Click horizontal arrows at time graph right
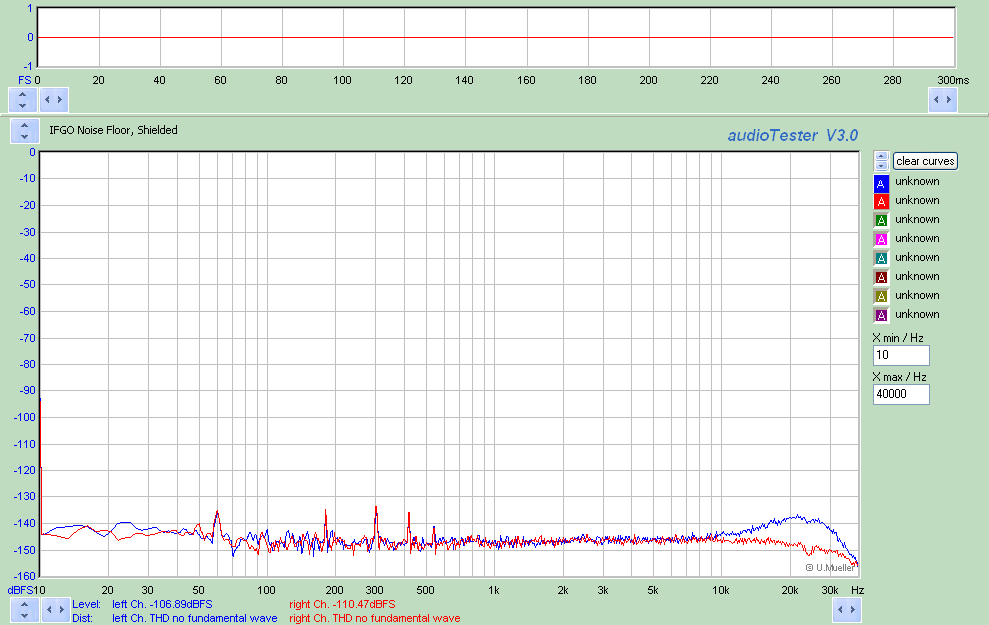989x625 pixels. 942,99
